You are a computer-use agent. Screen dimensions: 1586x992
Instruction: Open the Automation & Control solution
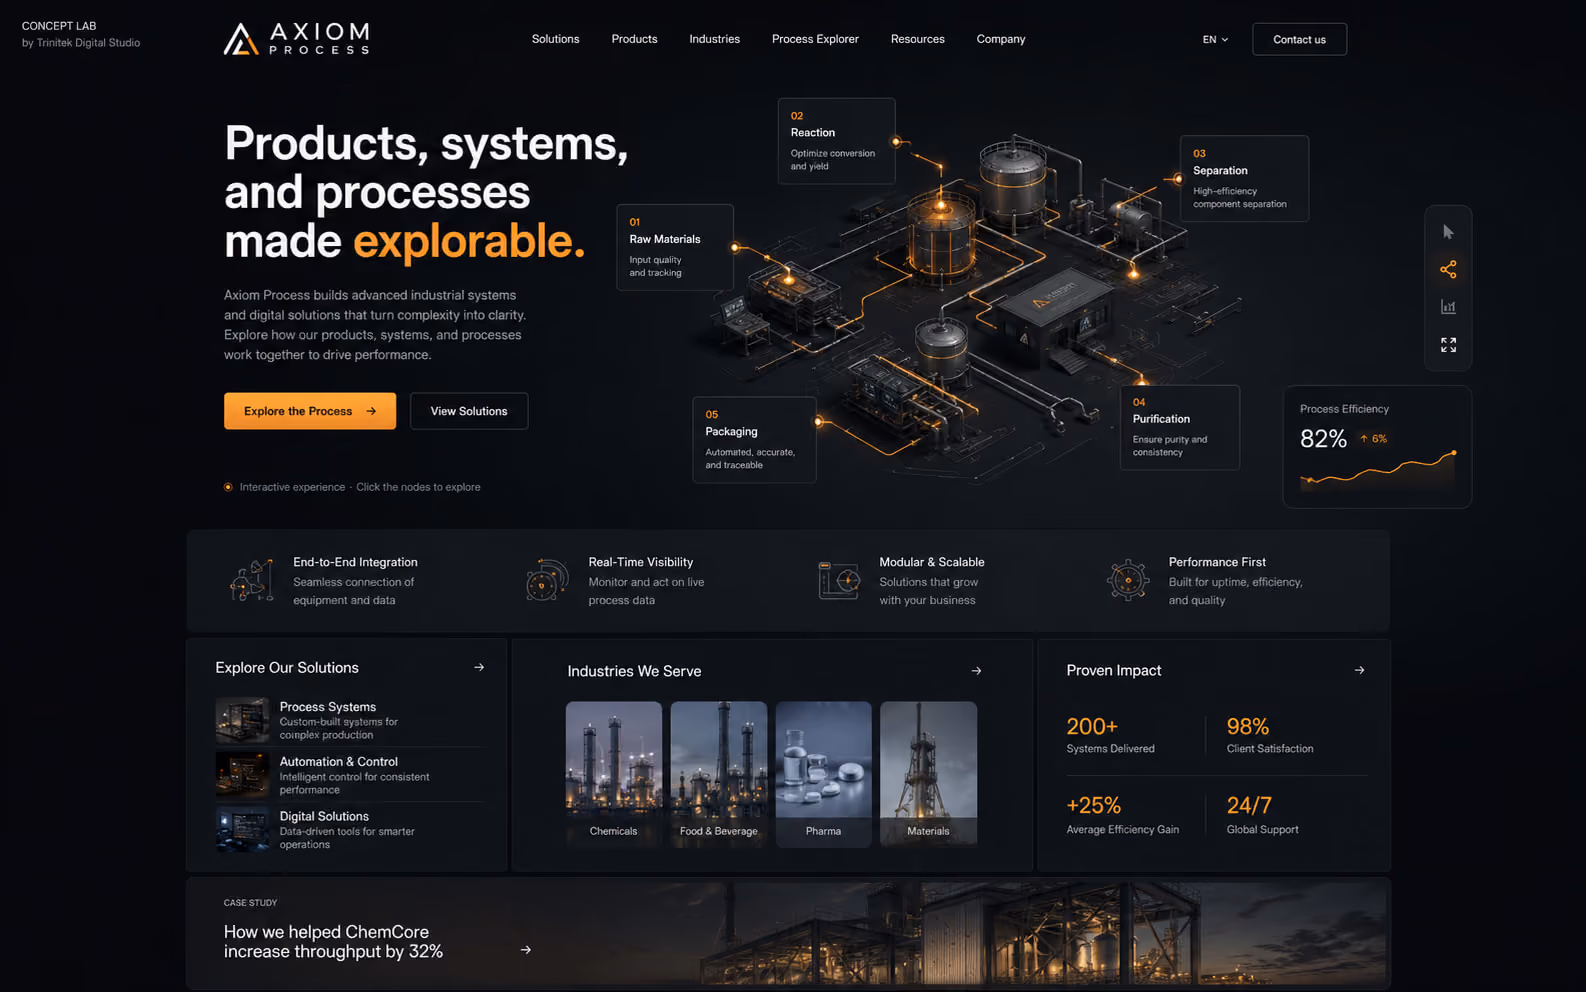point(350,775)
